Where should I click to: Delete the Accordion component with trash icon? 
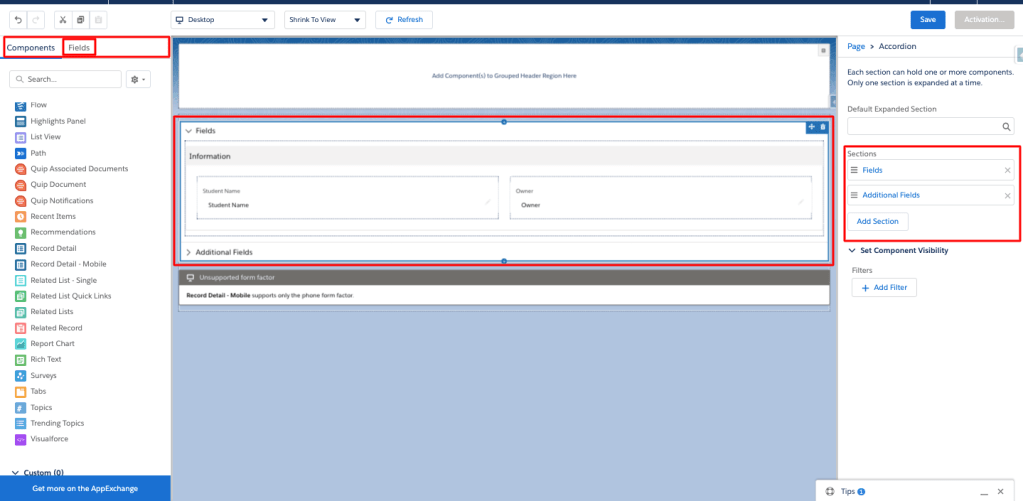point(823,127)
